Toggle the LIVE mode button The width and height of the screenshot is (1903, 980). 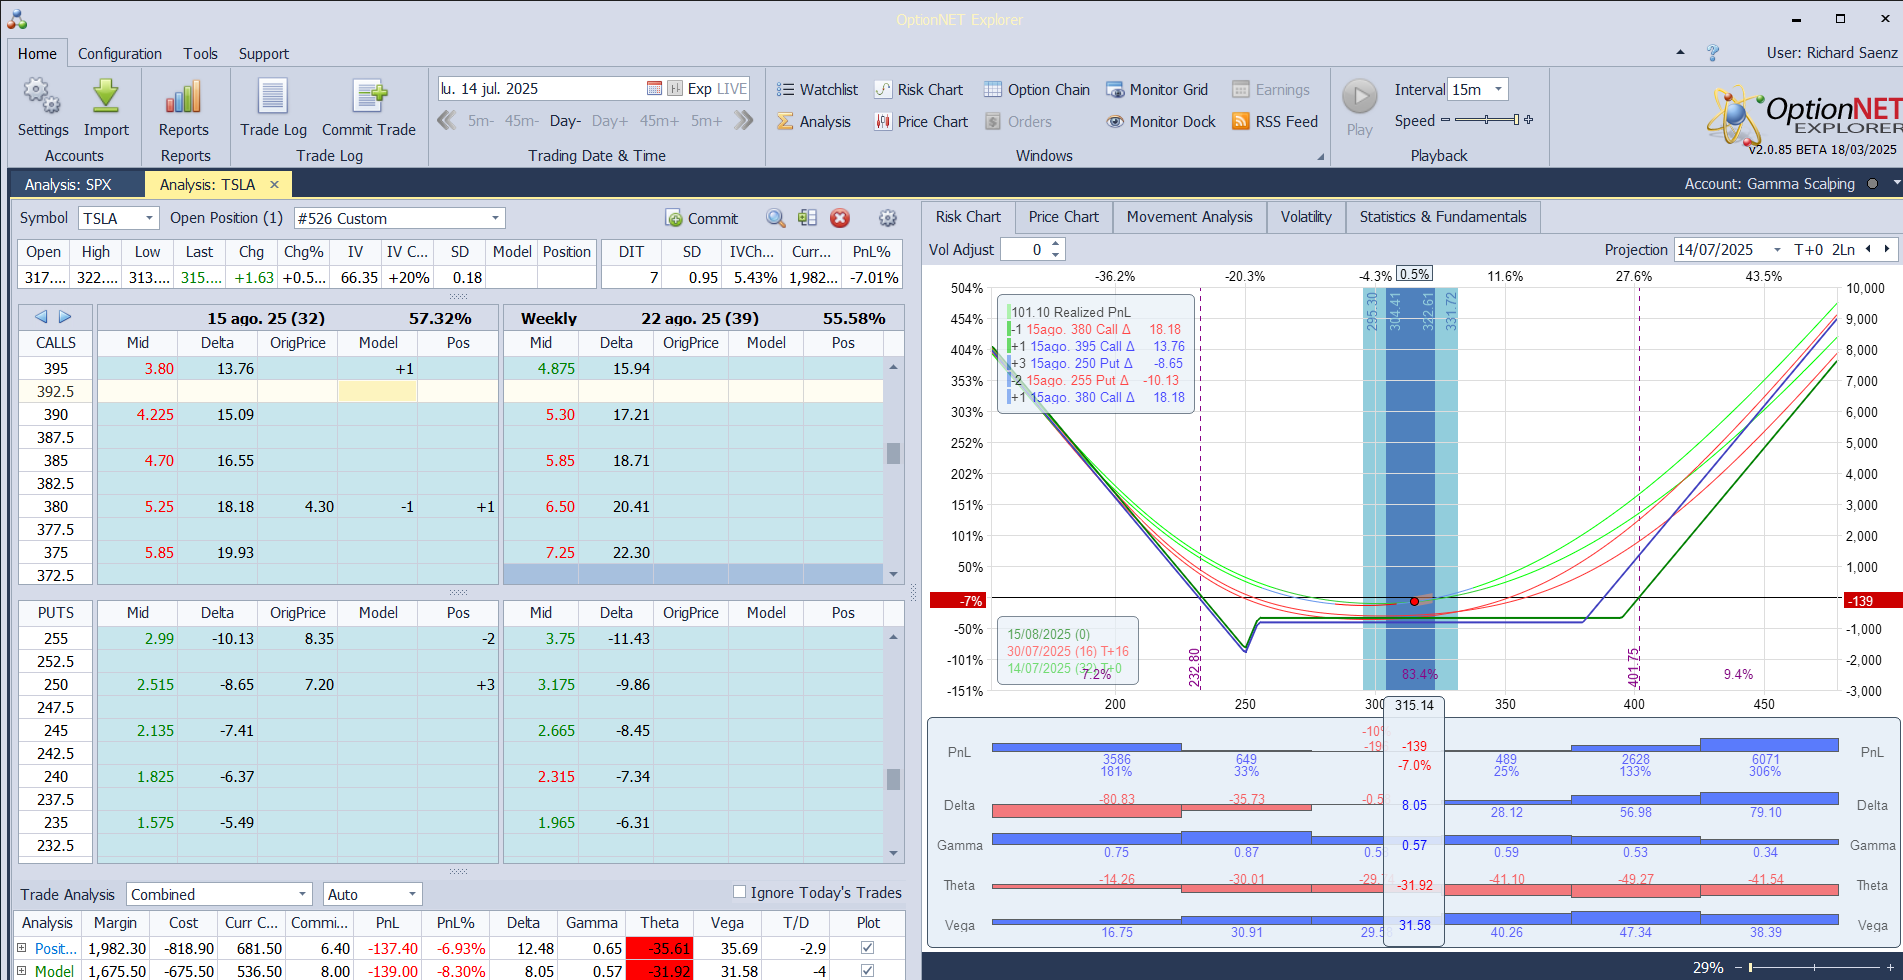tap(732, 89)
